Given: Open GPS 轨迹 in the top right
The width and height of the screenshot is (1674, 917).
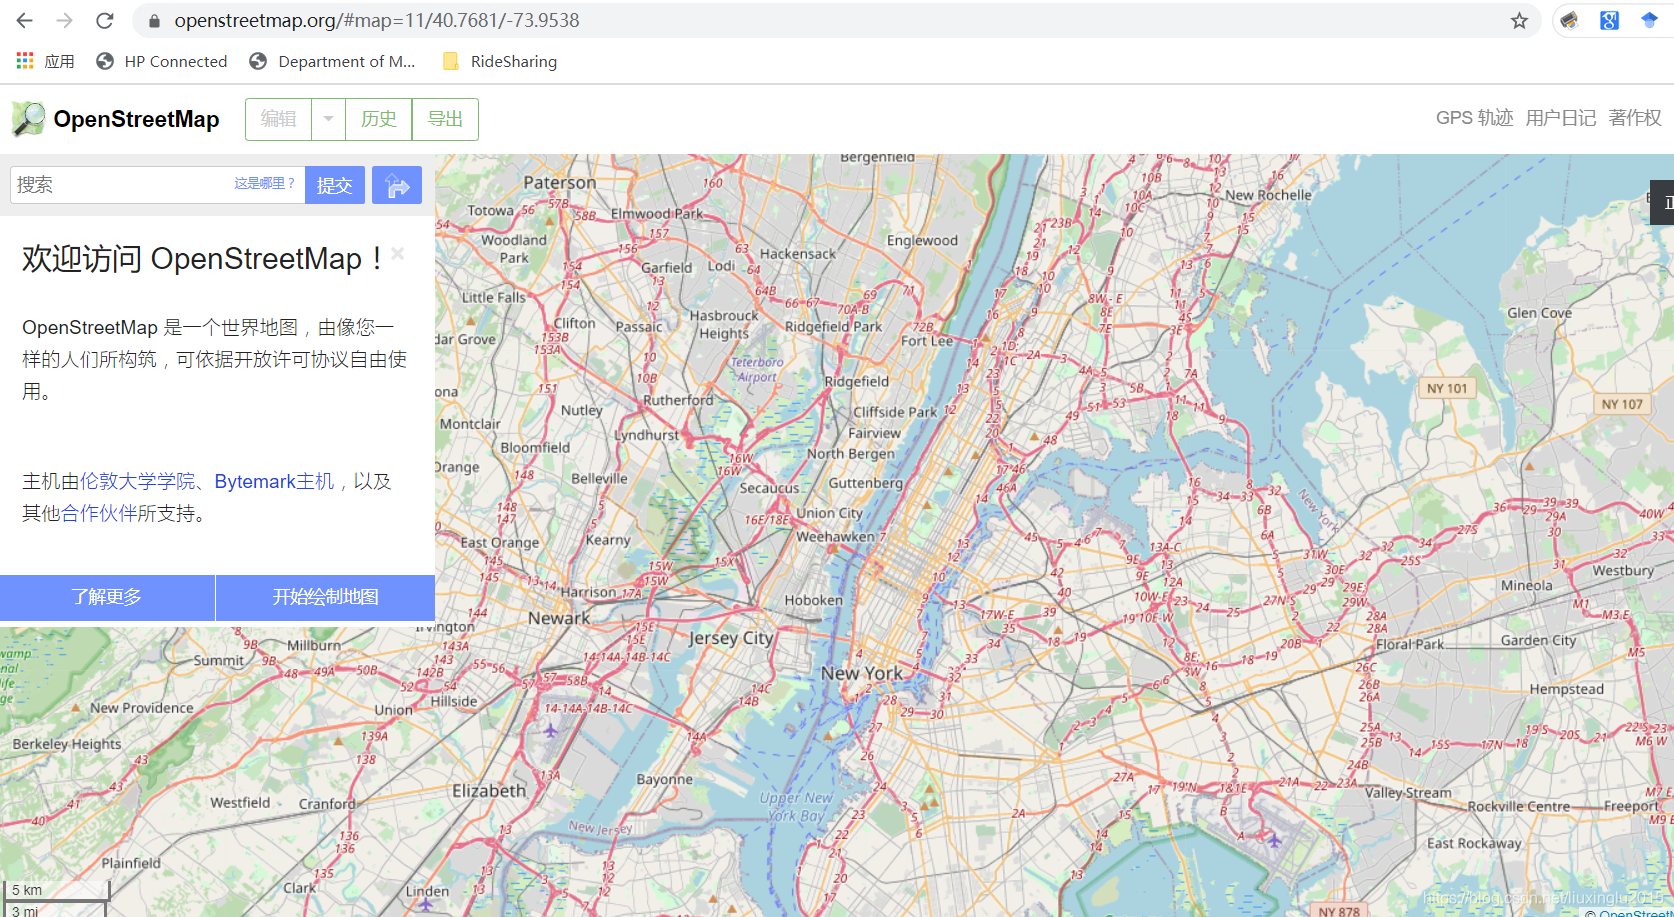Looking at the screenshot, I should coord(1473,117).
